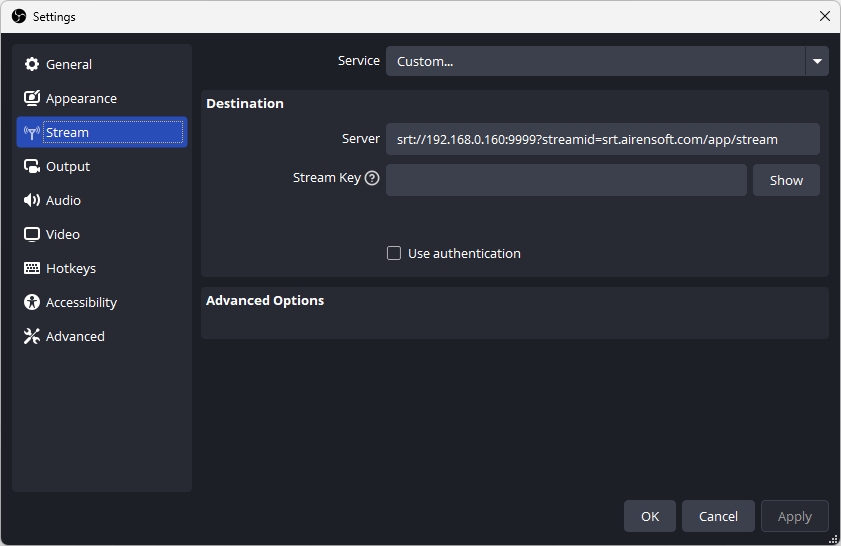The height and width of the screenshot is (546, 841).
Task: Open the Advanced settings section label
Action: [x=75, y=336]
